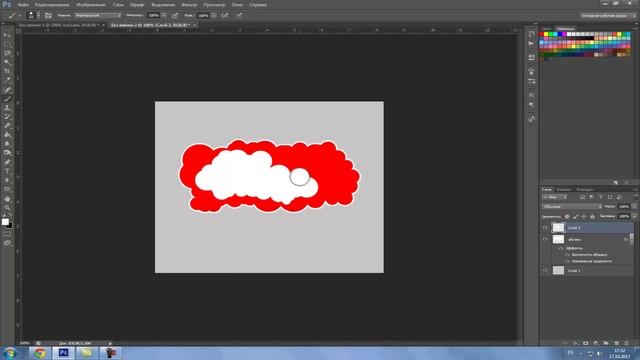Toggle pressure for opacity in options bar
640x360 pixels.
(175, 15)
